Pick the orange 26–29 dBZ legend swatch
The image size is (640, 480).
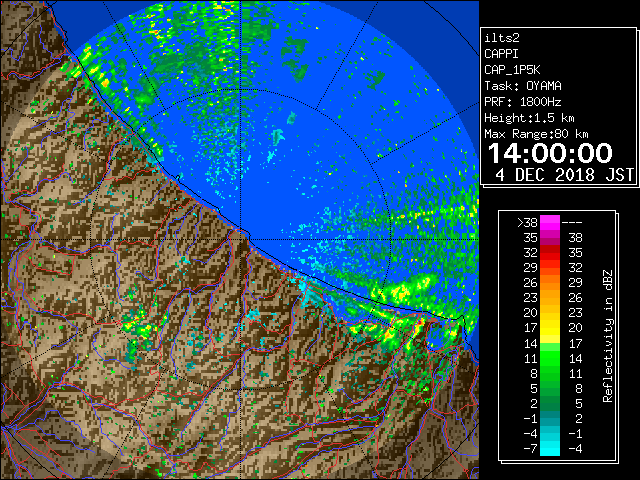(550, 283)
